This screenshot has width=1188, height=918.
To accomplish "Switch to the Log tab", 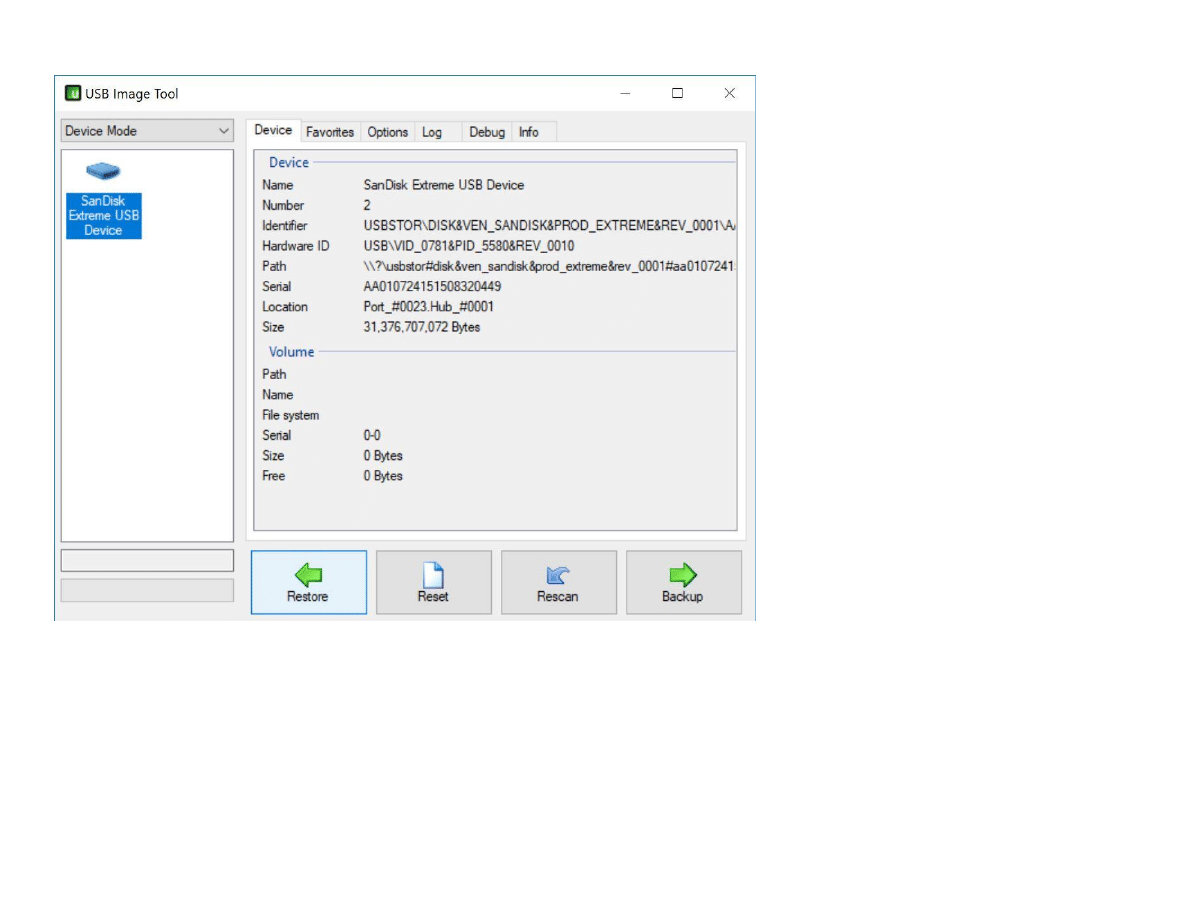I will tap(432, 132).
